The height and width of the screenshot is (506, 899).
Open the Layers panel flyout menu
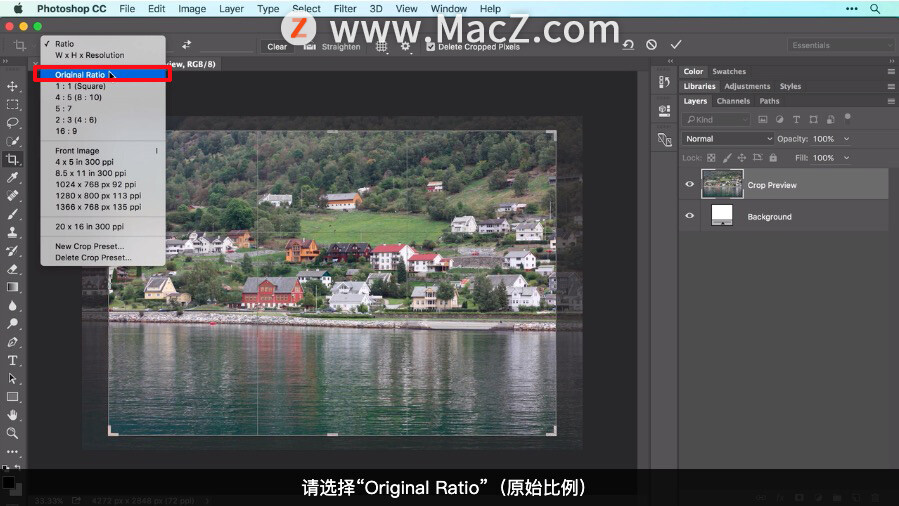pyautogui.click(x=891, y=101)
